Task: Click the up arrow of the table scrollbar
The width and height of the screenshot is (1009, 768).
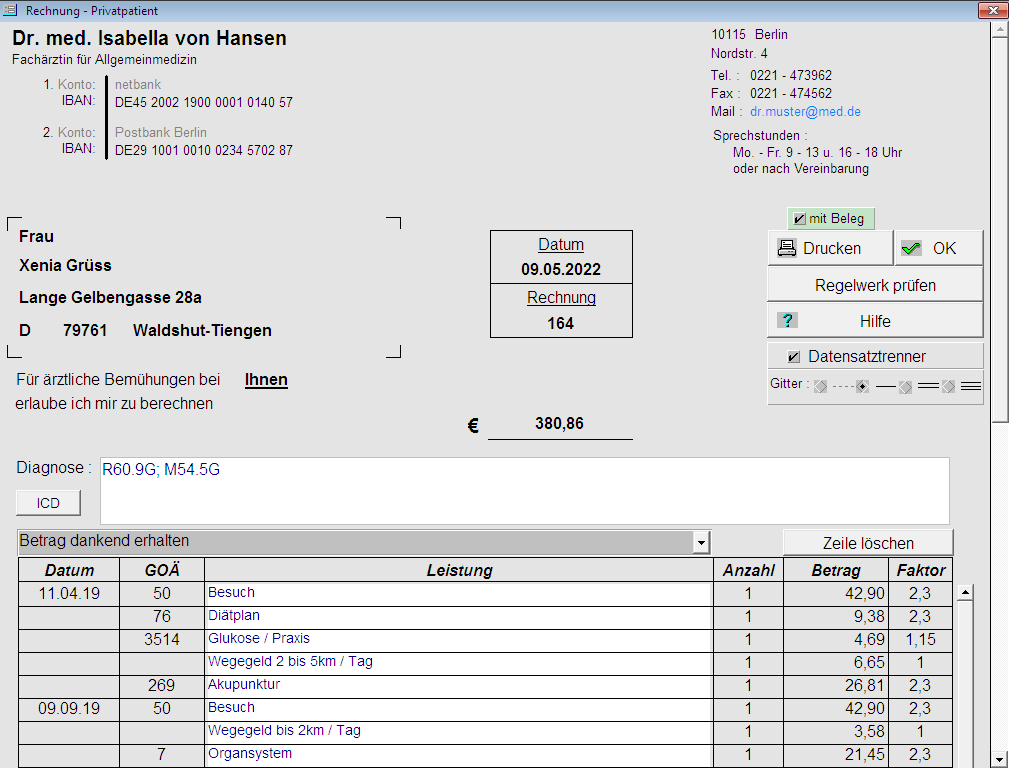Action: pos(965,593)
